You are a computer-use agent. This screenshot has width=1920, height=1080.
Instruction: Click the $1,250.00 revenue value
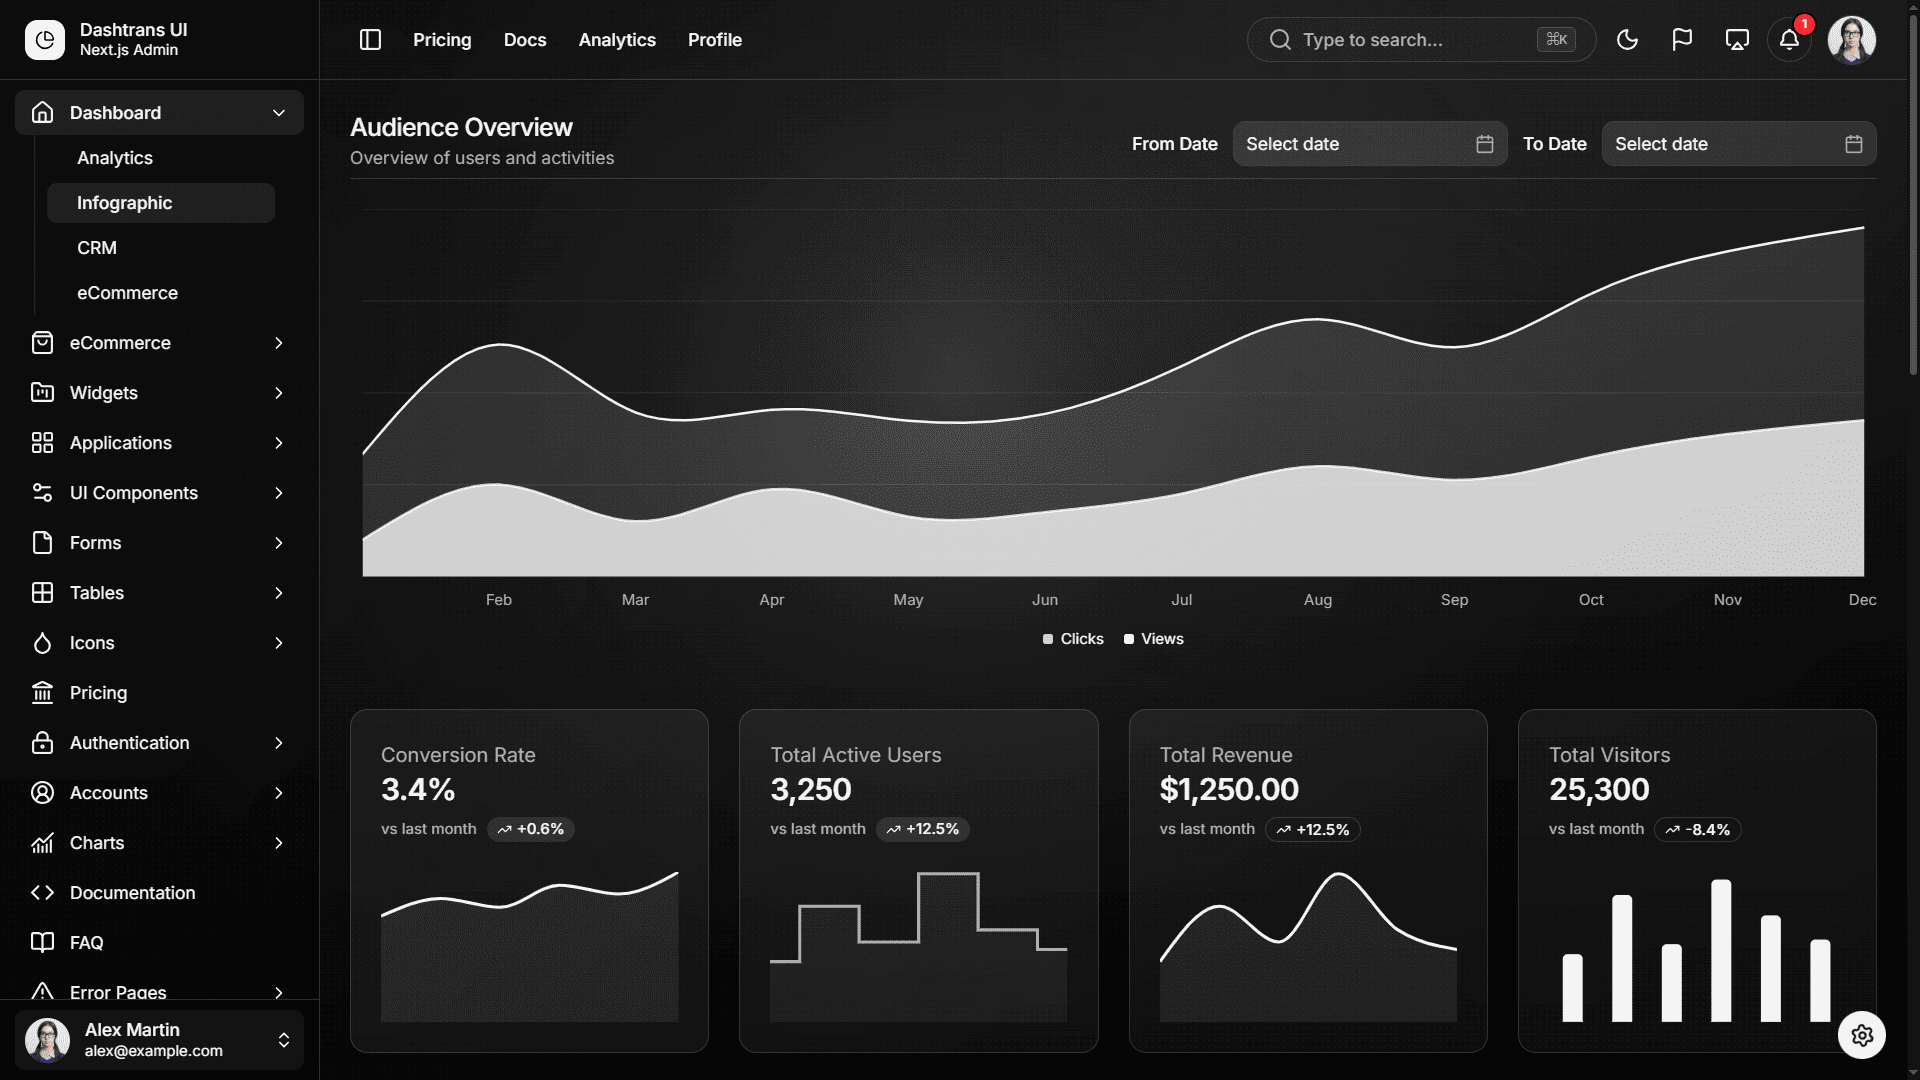[1229, 790]
